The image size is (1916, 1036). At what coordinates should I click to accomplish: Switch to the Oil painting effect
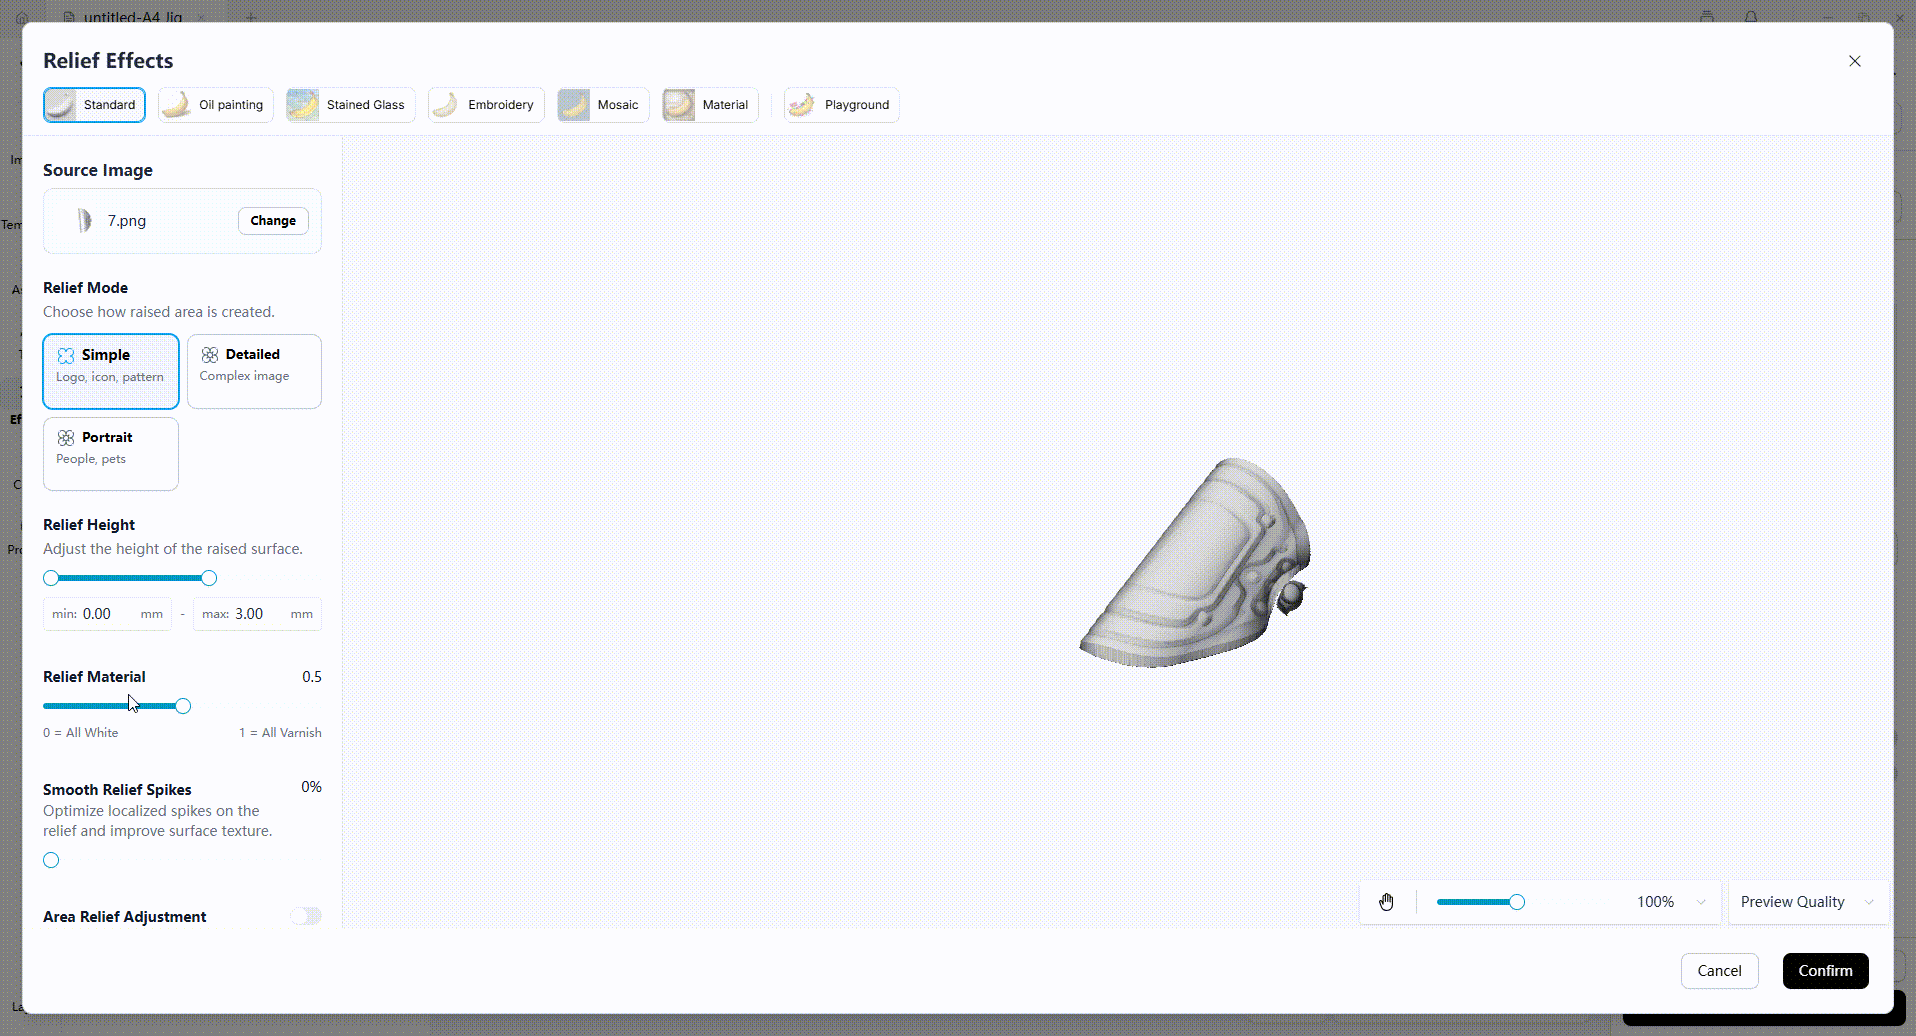click(x=216, y=105)
